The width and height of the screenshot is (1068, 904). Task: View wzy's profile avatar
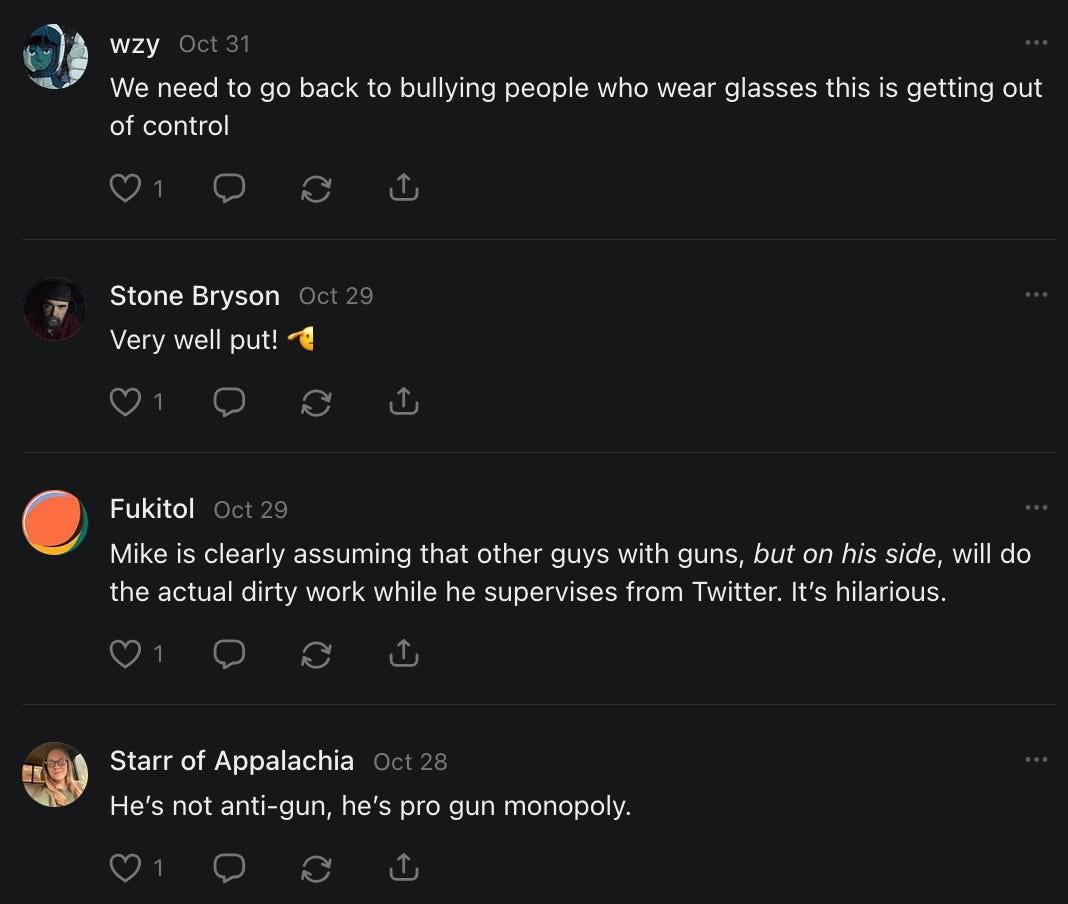tap(55, 57)
